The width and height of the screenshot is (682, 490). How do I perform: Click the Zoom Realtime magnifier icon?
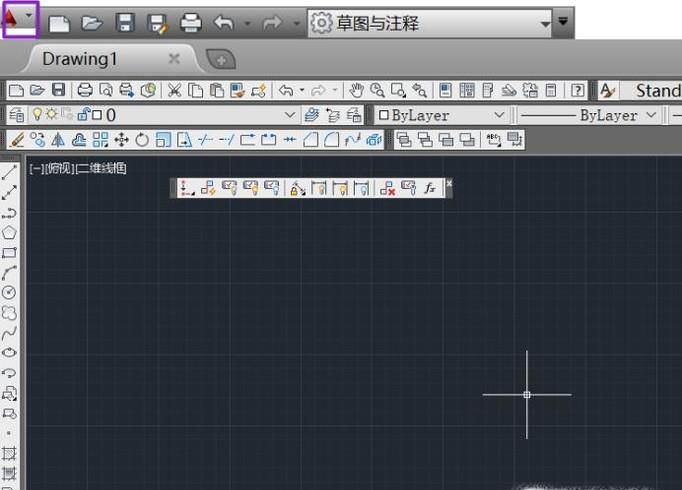point(377,90)
